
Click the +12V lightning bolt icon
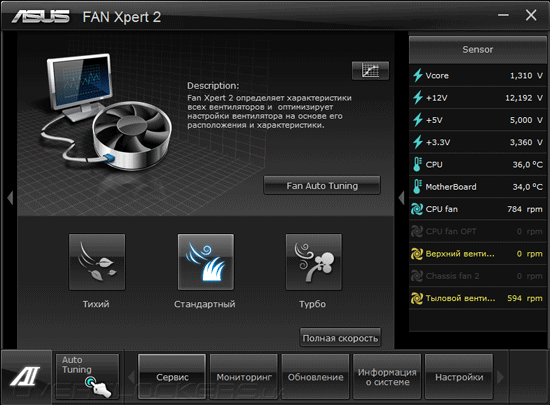[x=417, y=97]
